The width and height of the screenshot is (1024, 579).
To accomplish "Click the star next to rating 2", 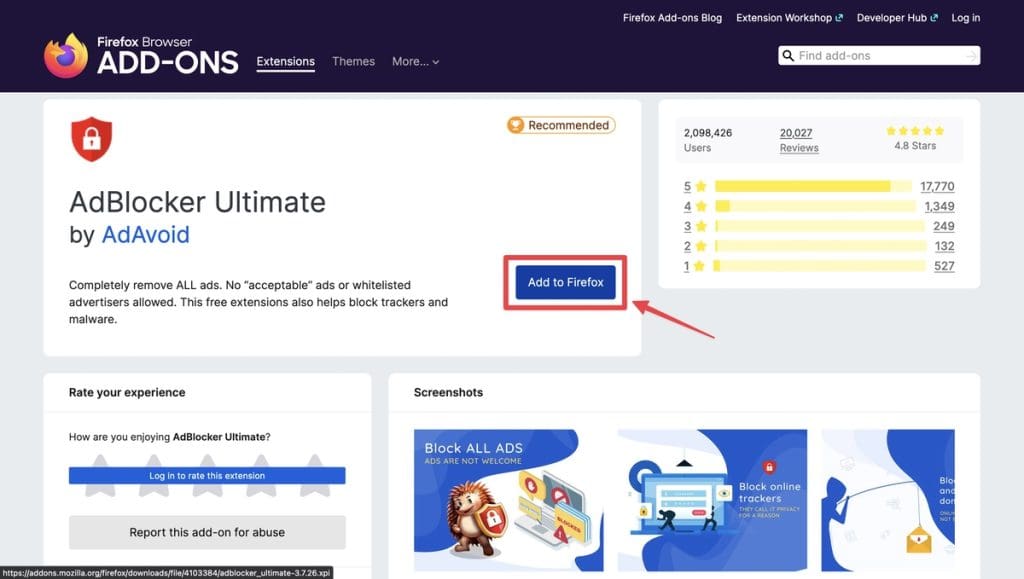I will click(701, 246).
